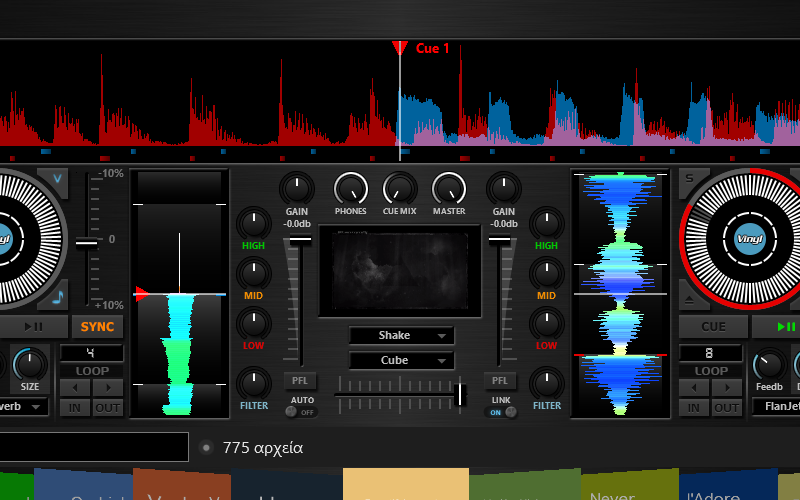This screenshot has width=800, height=500.
Task: Click the Feedb effect knob
Action: (769, 365)
